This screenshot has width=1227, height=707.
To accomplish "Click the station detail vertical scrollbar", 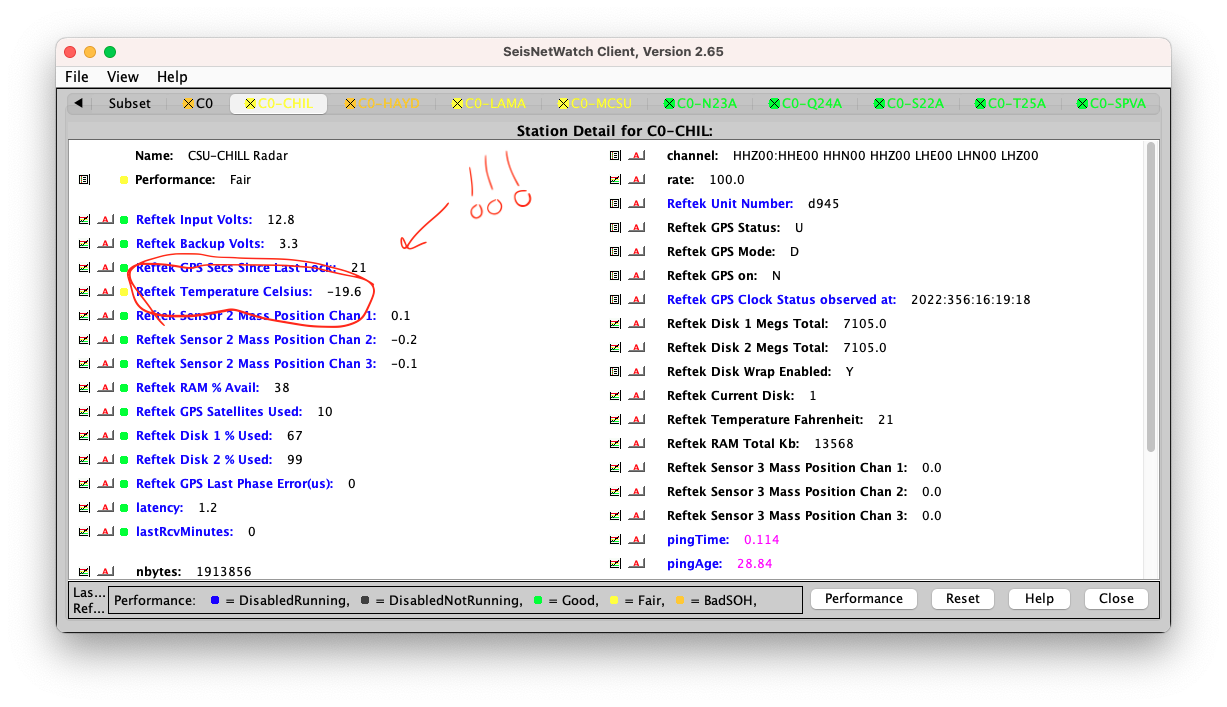I will (1150, 300).
